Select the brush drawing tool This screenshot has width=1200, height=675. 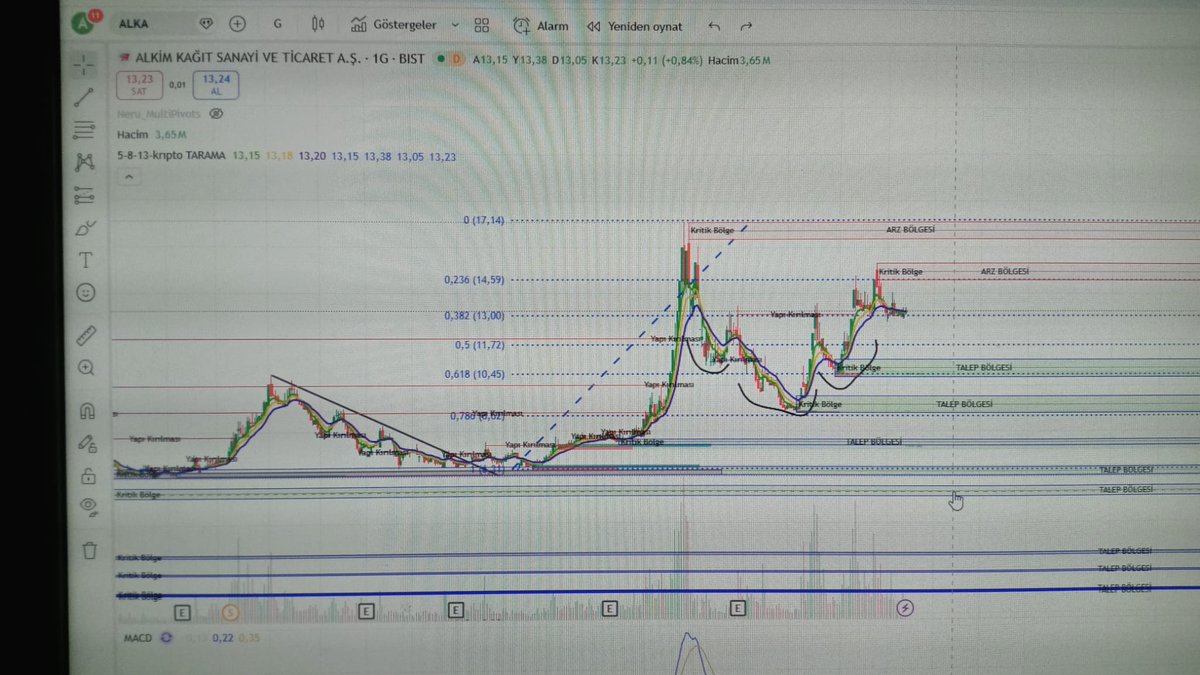tap(85, 228)
